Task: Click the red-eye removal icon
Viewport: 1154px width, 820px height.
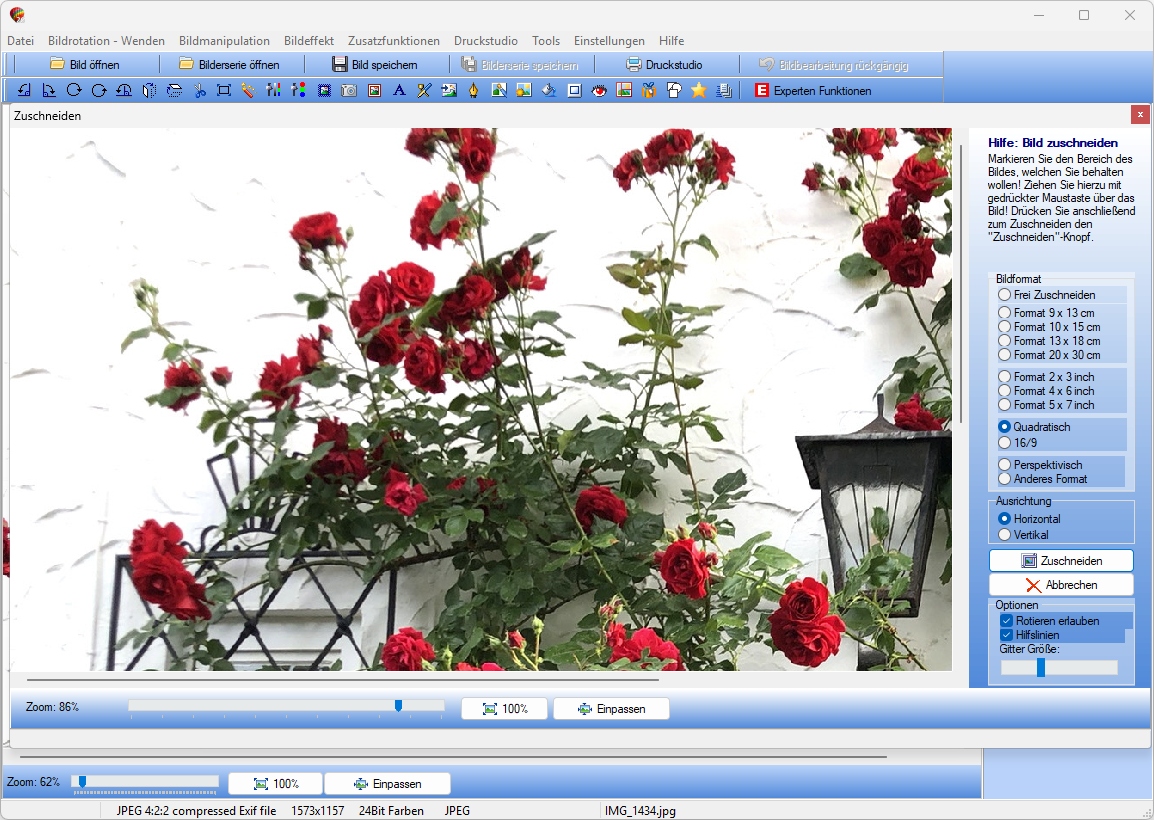Action: (599, 91)
